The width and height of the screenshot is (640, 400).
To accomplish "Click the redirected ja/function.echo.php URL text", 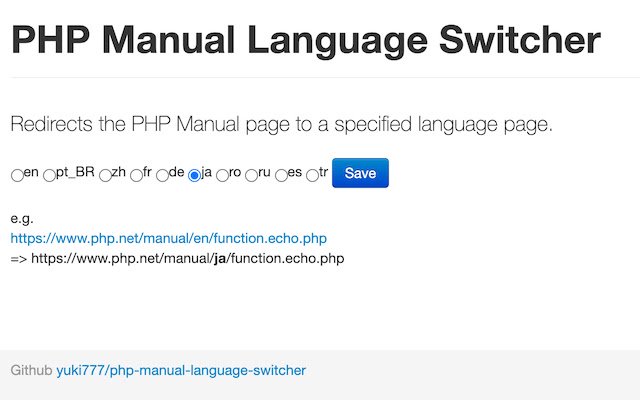I will coord(188,259).
